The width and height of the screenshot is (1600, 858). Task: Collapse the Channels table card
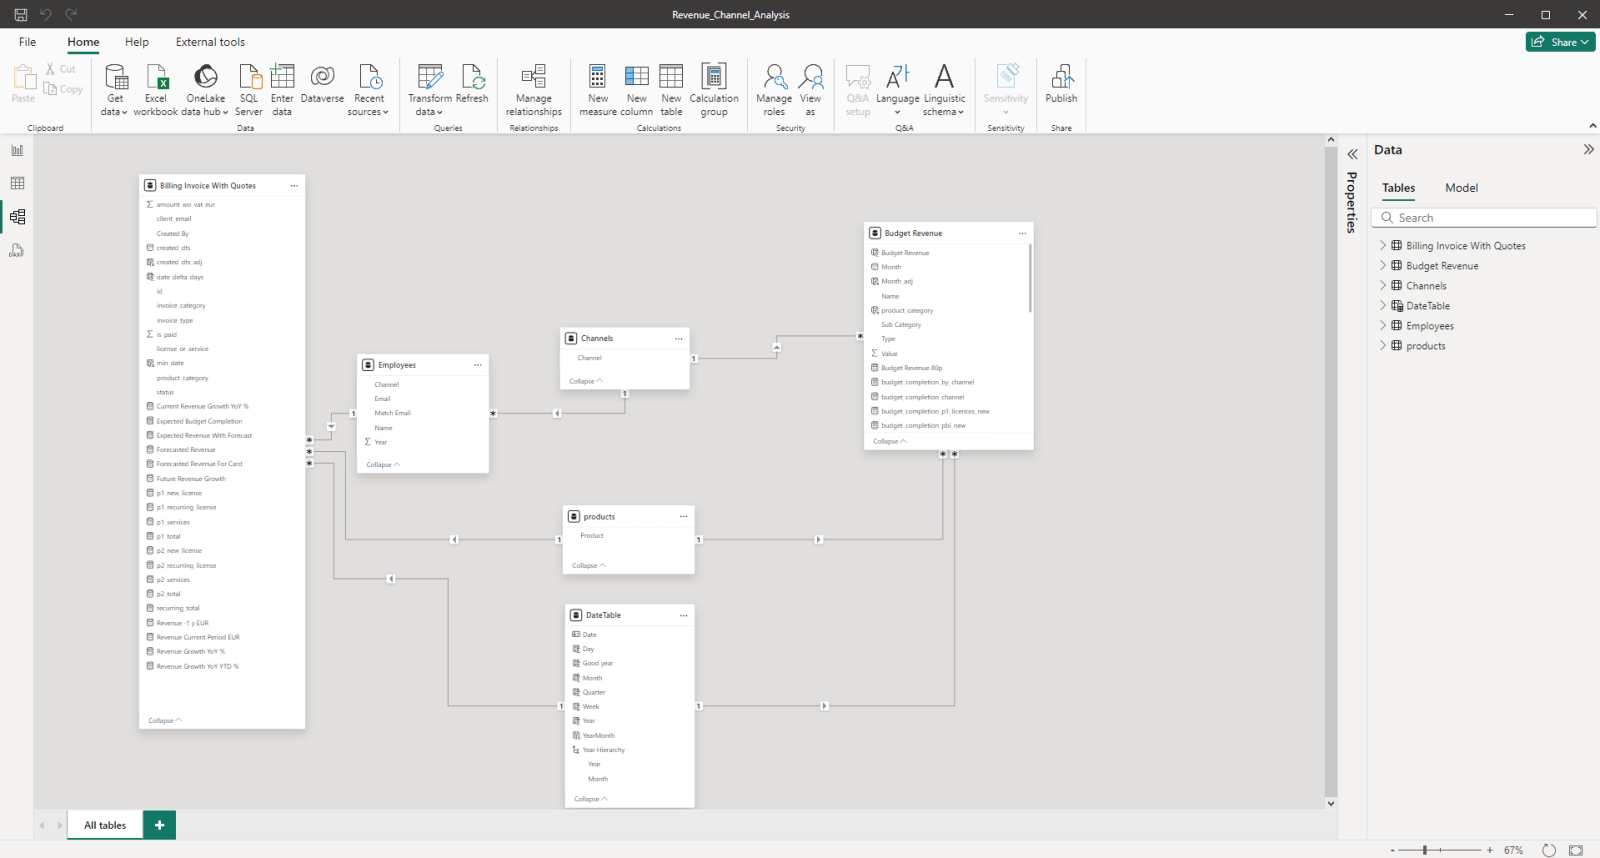coord(586,381)
